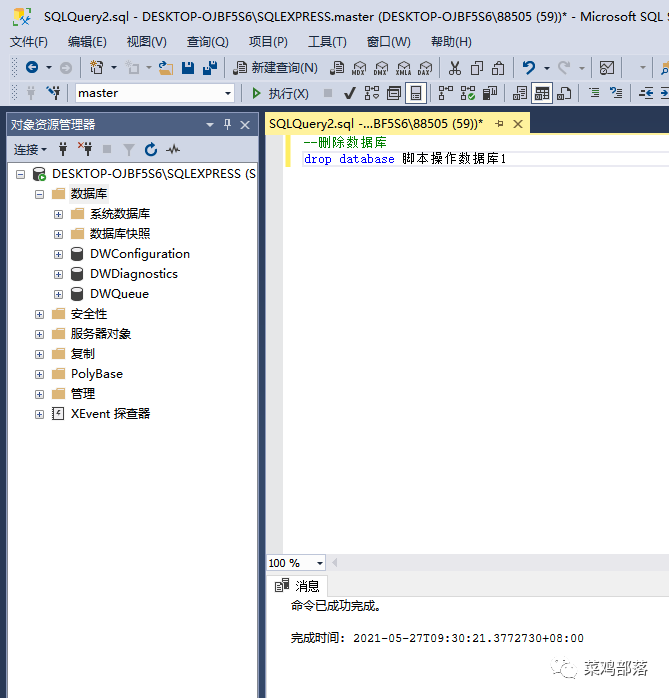The image size is (669, 698).
Task: Open the 视图(V) menu
Action: (x=147, y=42)
